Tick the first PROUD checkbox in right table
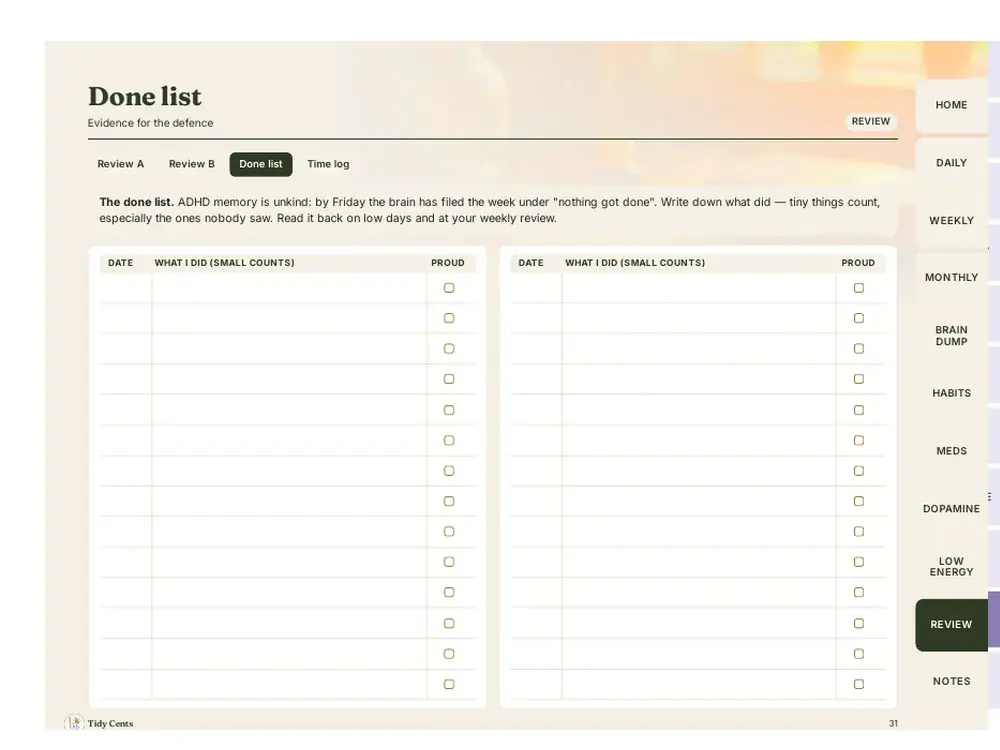 pyautogui.click(x=859, y=288)
